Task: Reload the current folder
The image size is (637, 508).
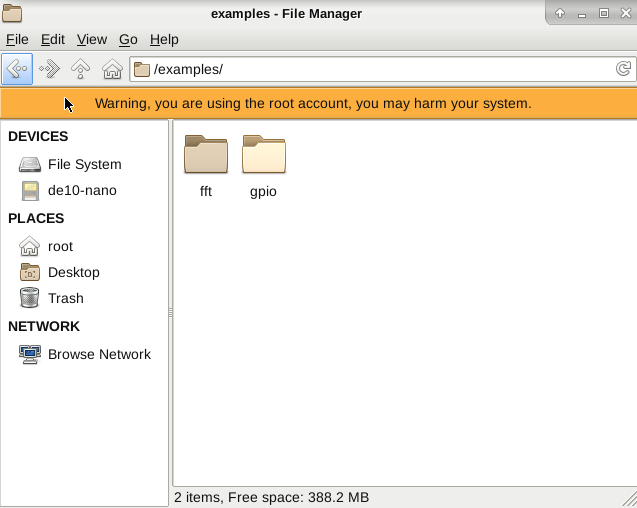Action: coord(623,69)
